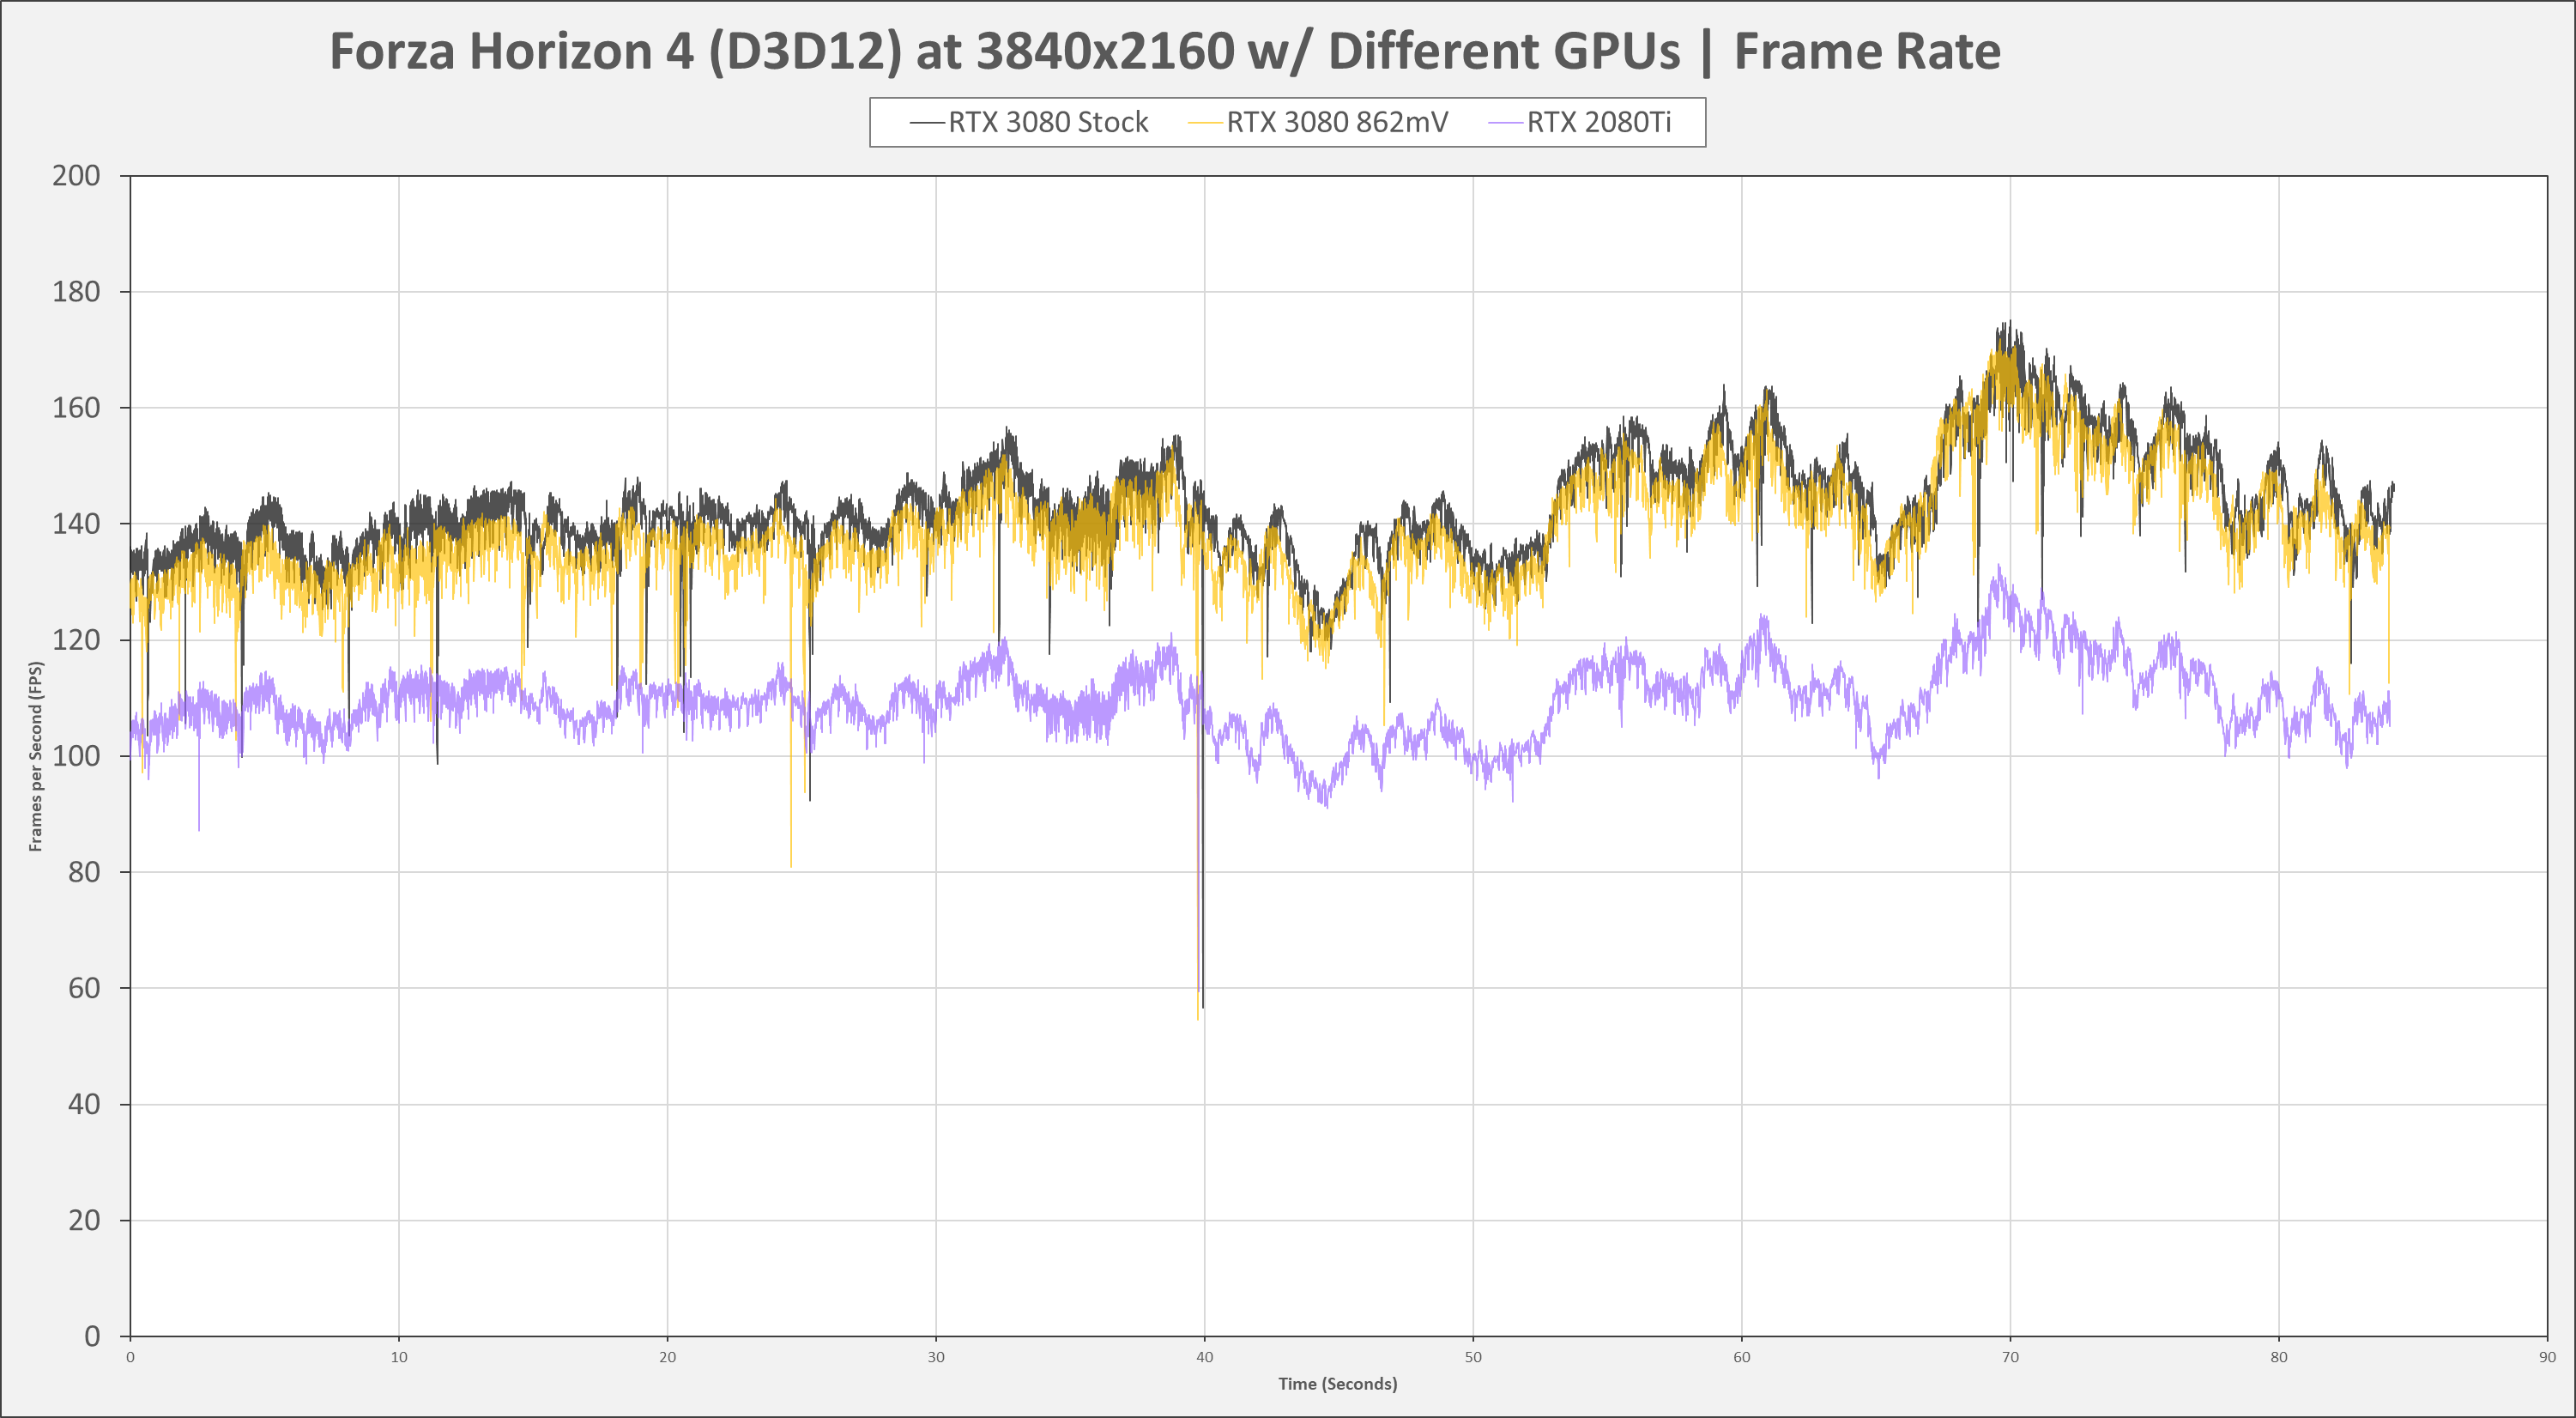Click the 160 label on vertical axis
The height and width of the screenshot is (1418, 2576).
[76, 408]
